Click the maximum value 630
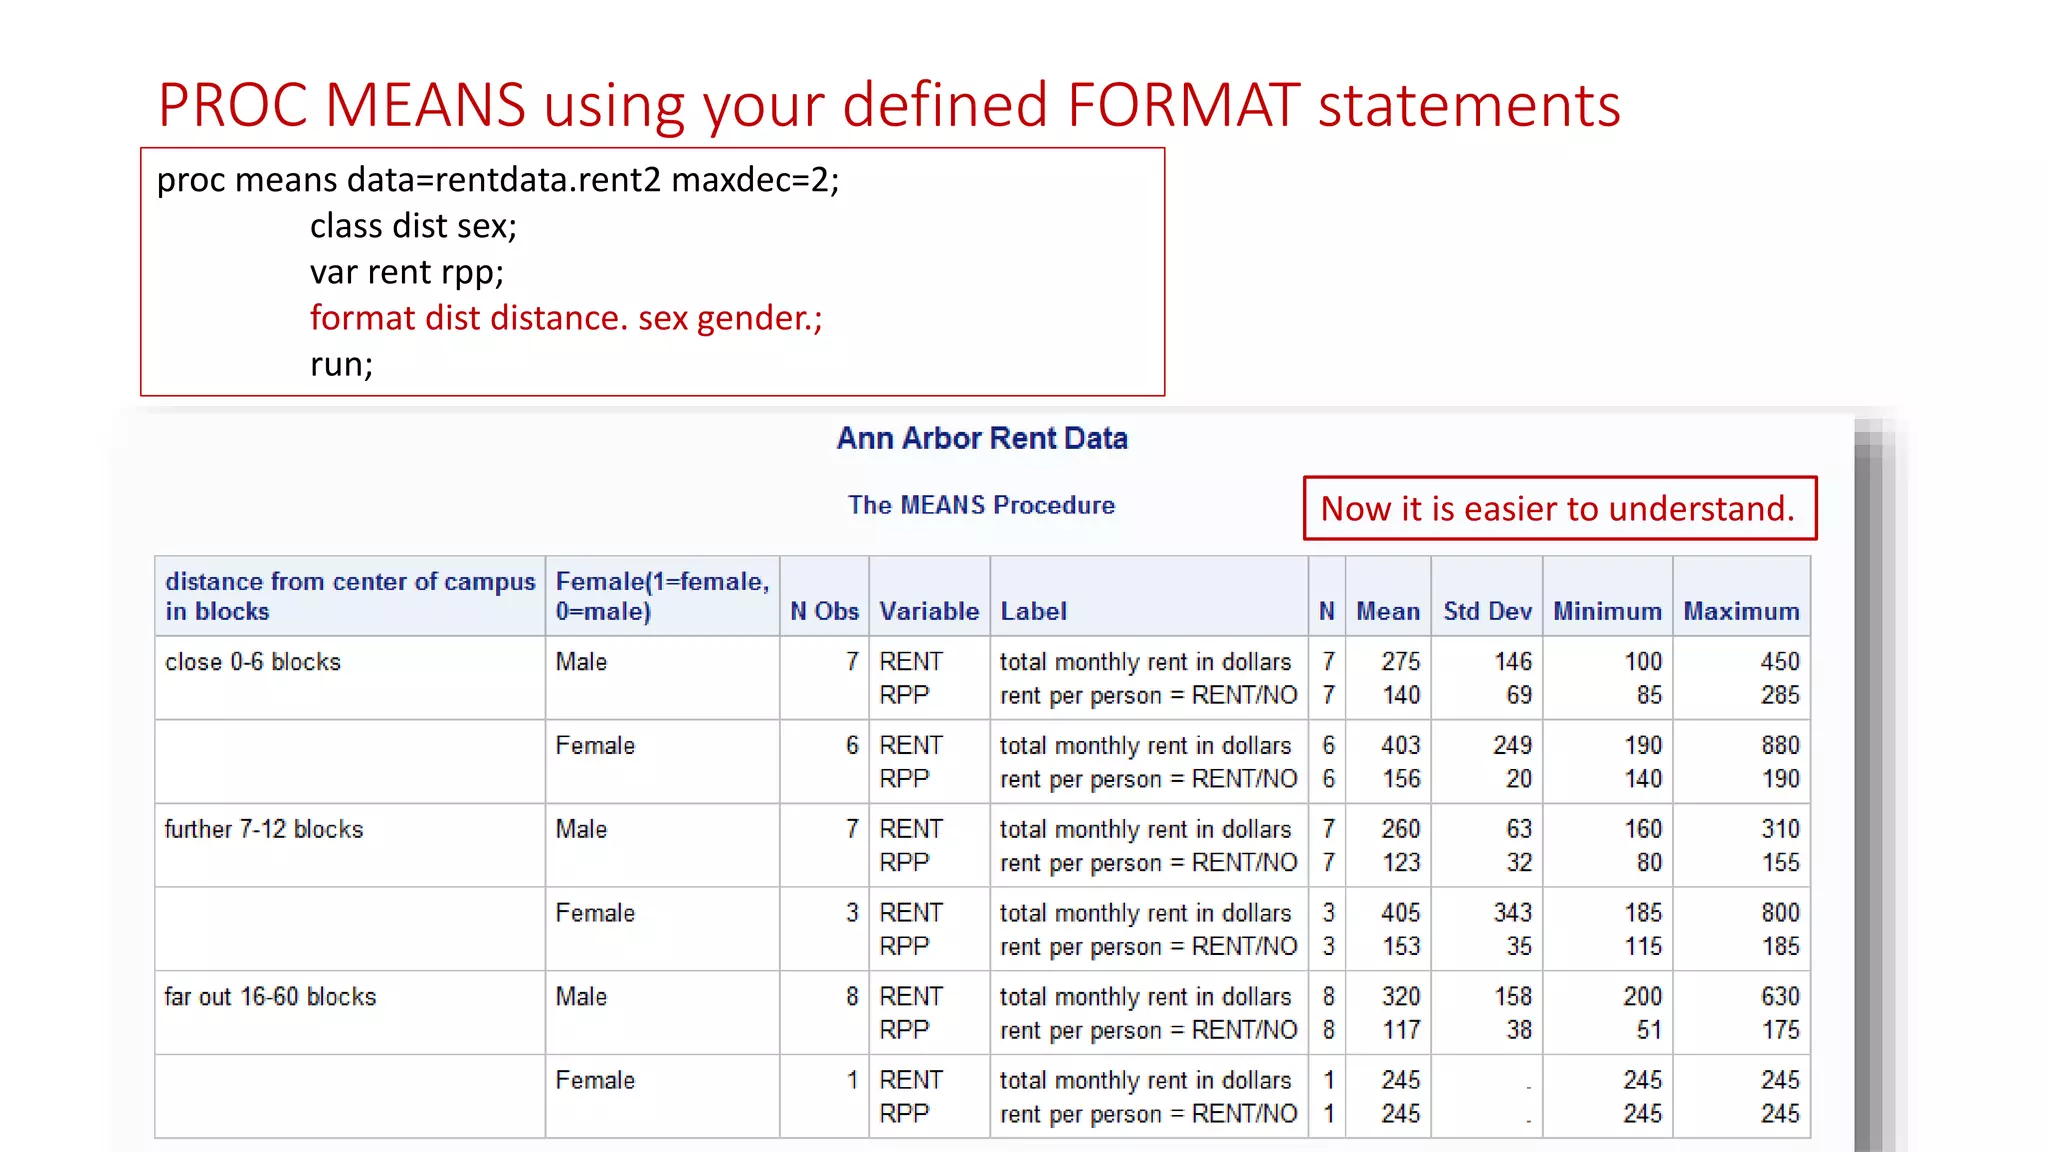Viewport: 2048px width, 1152px height. [x=1780, y=997]
